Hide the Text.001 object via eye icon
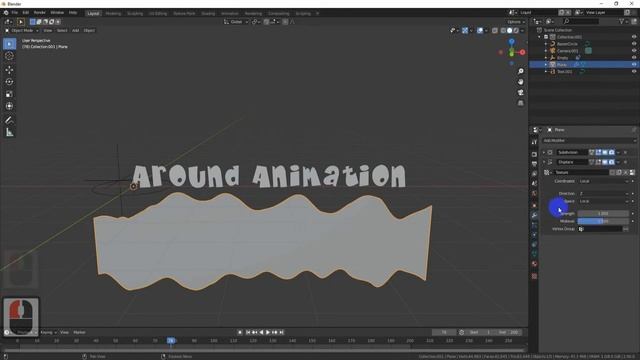The height and width of the screenshot is (360, 640). [x=634, y=71]
